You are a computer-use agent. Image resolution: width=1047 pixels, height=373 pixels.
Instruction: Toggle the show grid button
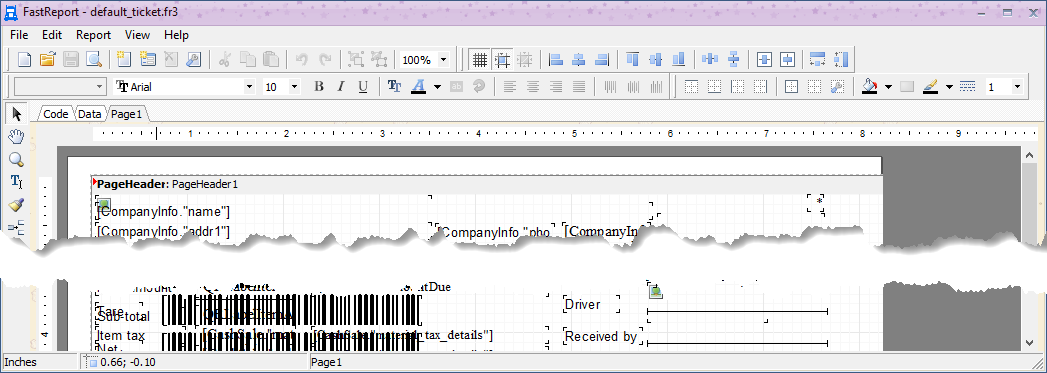click(x=479, y=59)
